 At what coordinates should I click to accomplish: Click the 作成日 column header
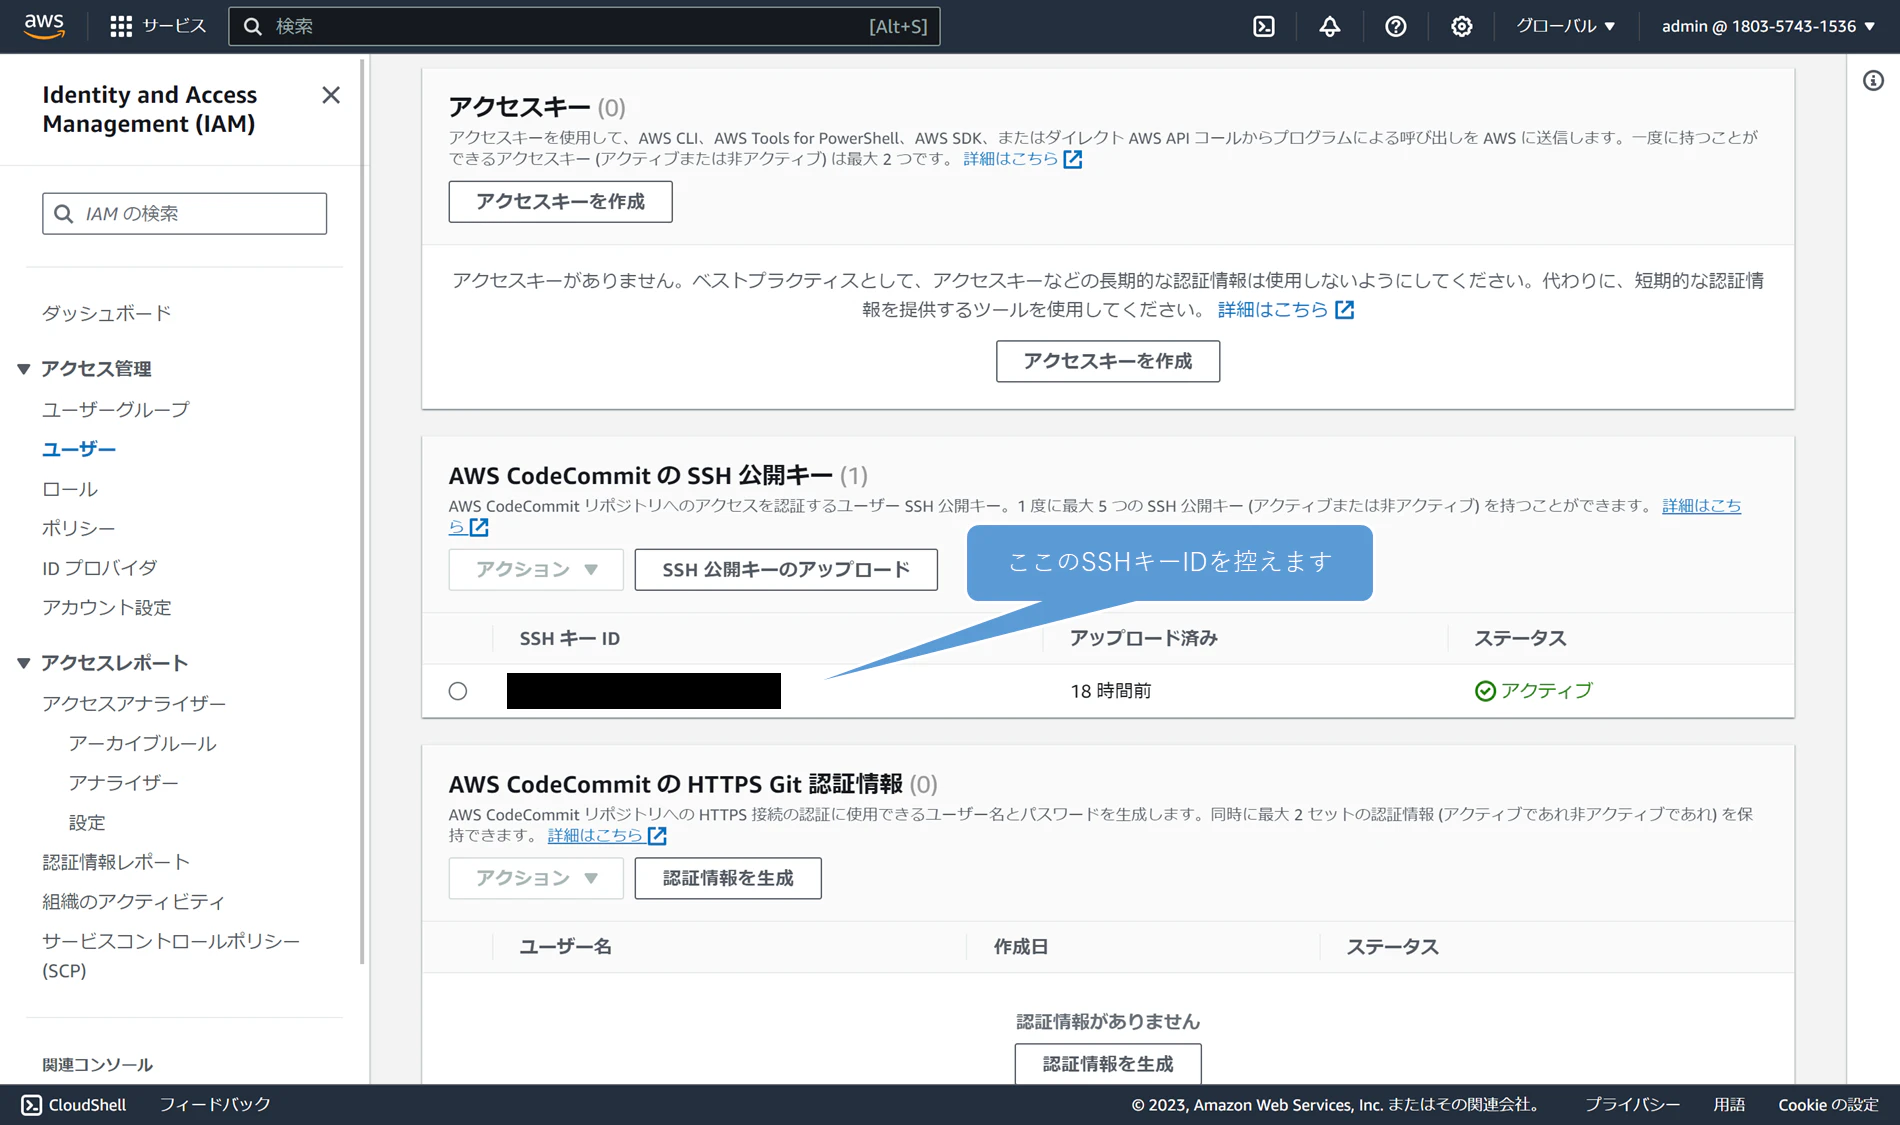pyautogui.click(x=1021, y=947)
